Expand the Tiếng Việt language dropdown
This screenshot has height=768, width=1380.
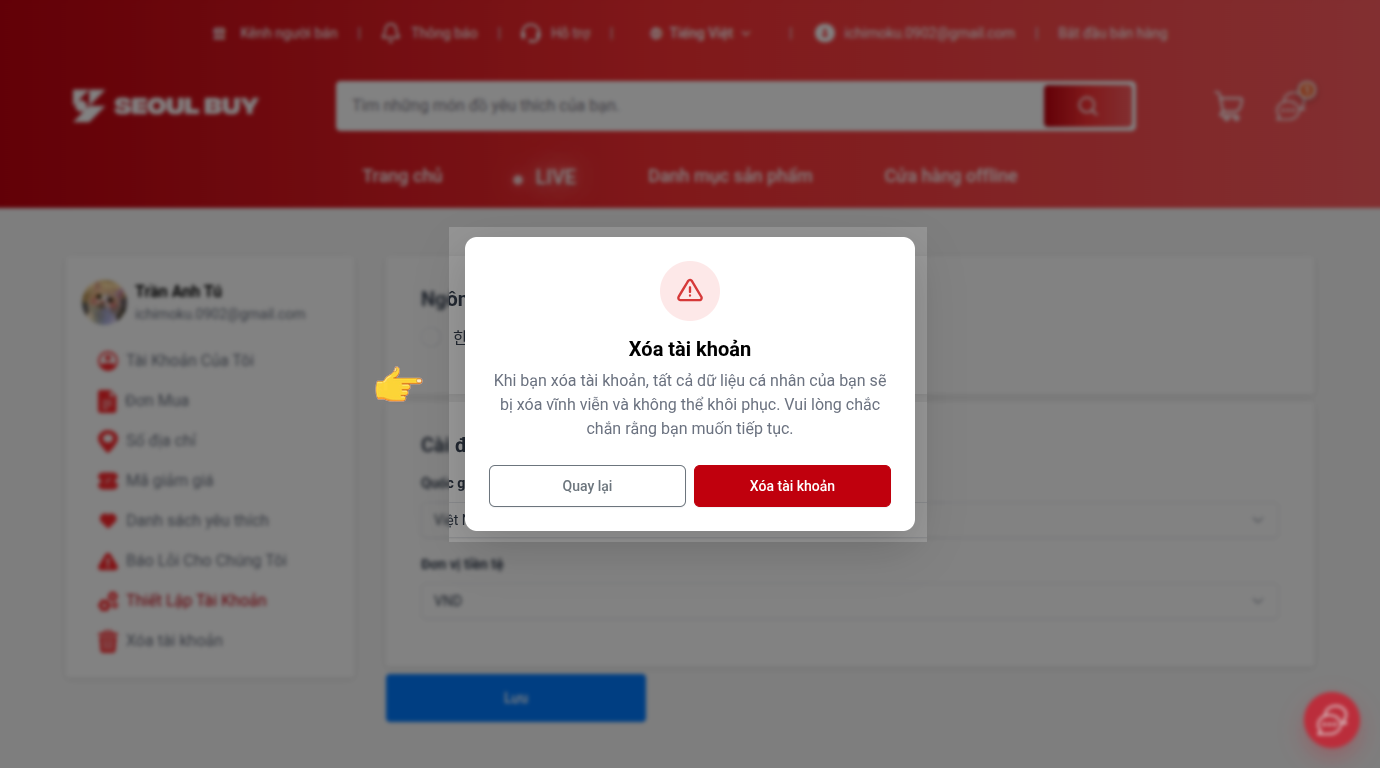tap(700, 33)
